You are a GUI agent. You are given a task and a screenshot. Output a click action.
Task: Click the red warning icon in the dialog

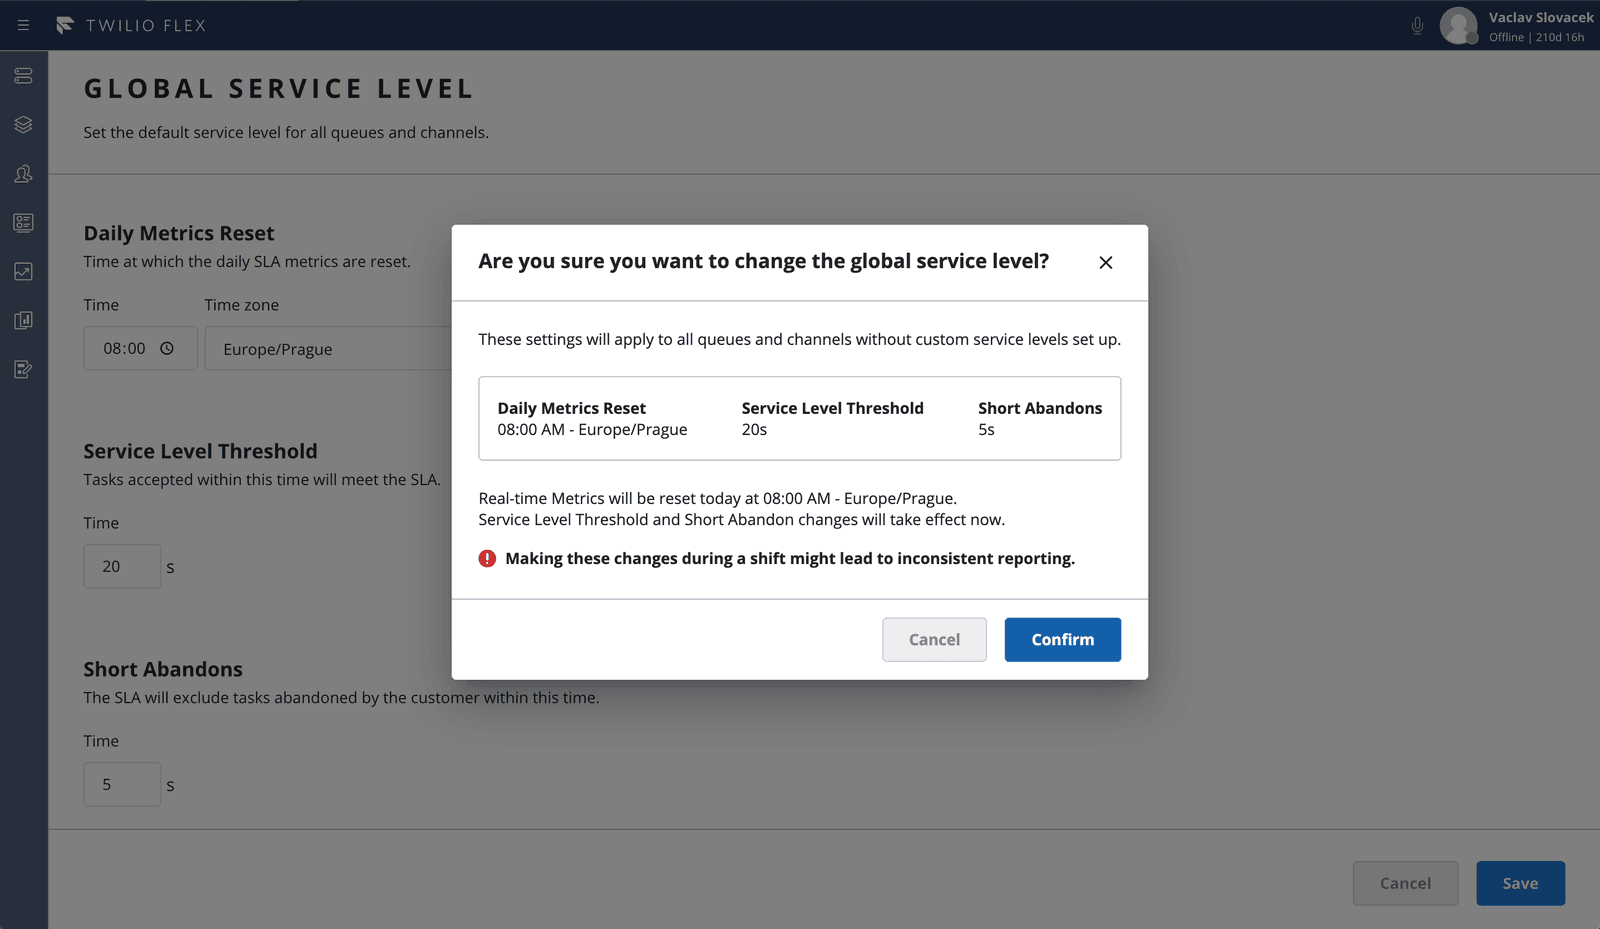(x=487, y=558)
